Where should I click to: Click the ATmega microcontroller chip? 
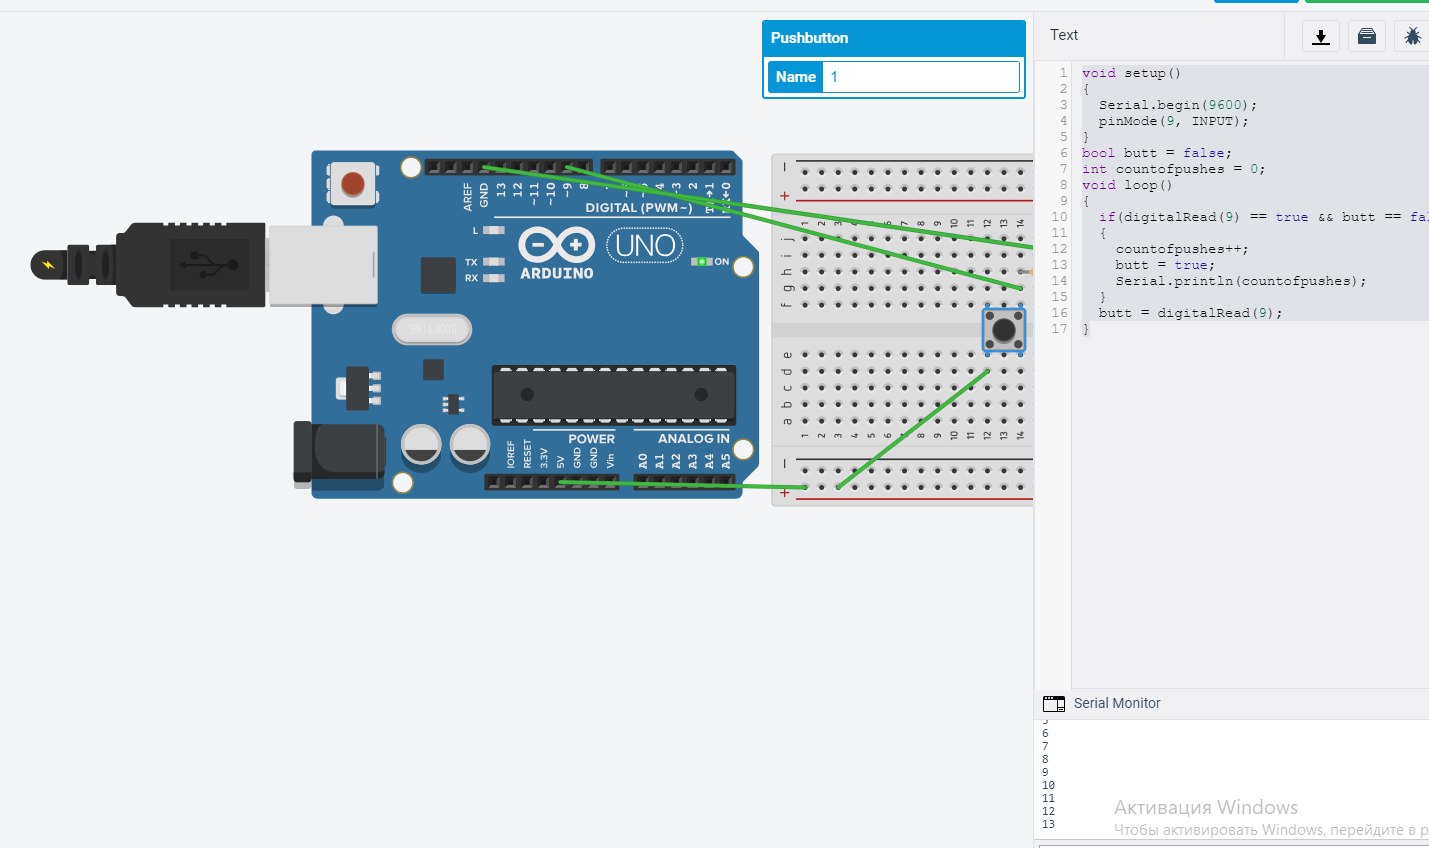pyautogui.click(x=613, y=394)
